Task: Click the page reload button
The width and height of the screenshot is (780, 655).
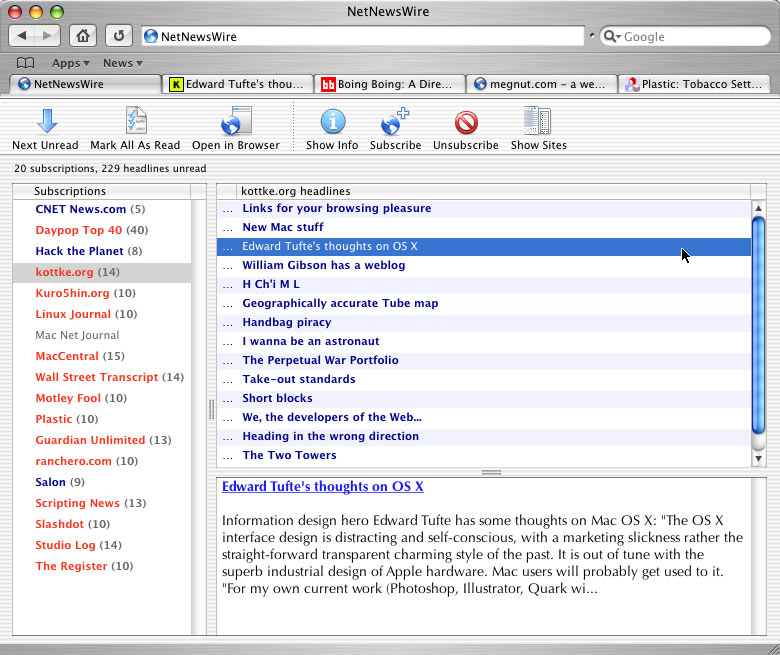Action: click(x=118, y=36)
